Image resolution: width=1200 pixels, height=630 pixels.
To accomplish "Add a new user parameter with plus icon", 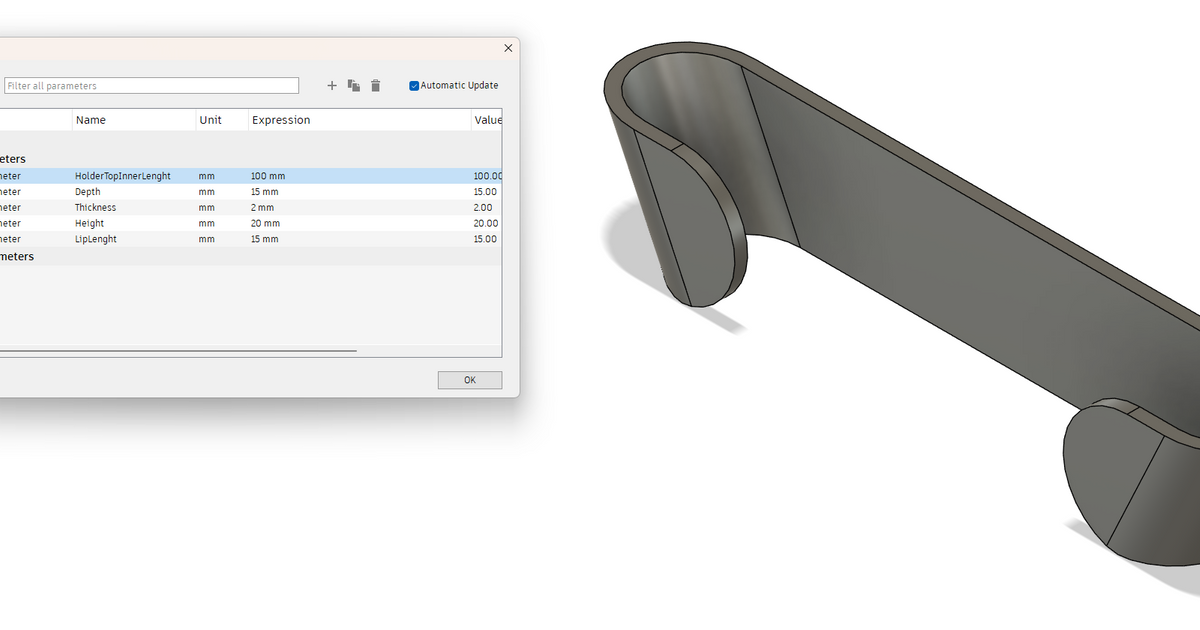I will click(x=332, y=86).
